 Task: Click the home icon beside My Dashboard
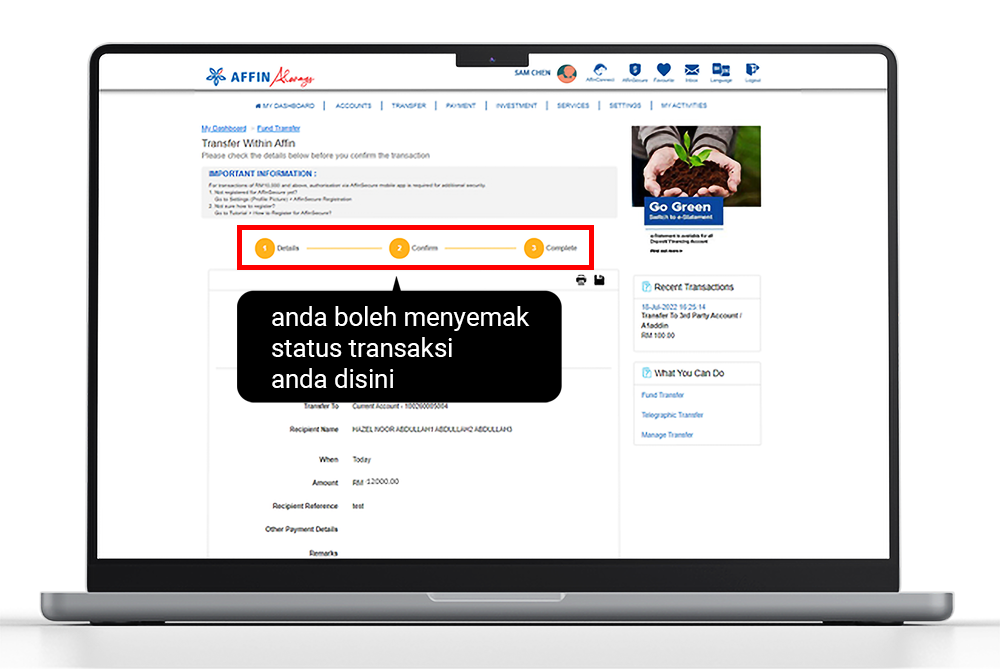point(260,104)
